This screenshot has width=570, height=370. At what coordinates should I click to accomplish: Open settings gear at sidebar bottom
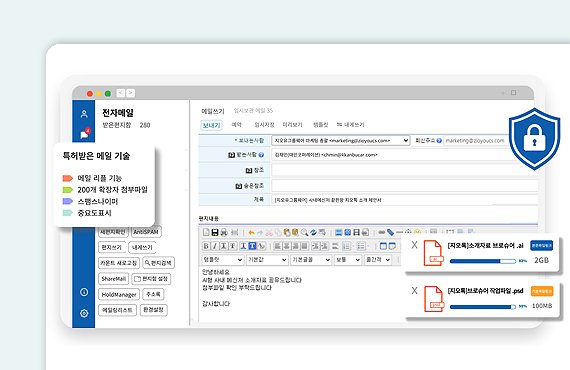(84, 313)
